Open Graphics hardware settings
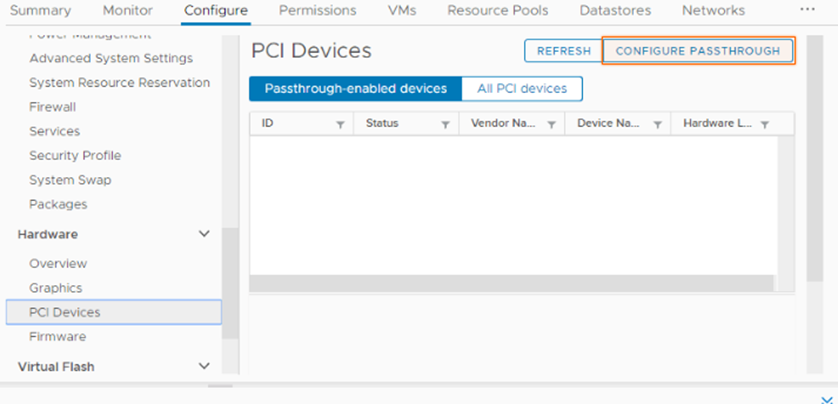 56,288
